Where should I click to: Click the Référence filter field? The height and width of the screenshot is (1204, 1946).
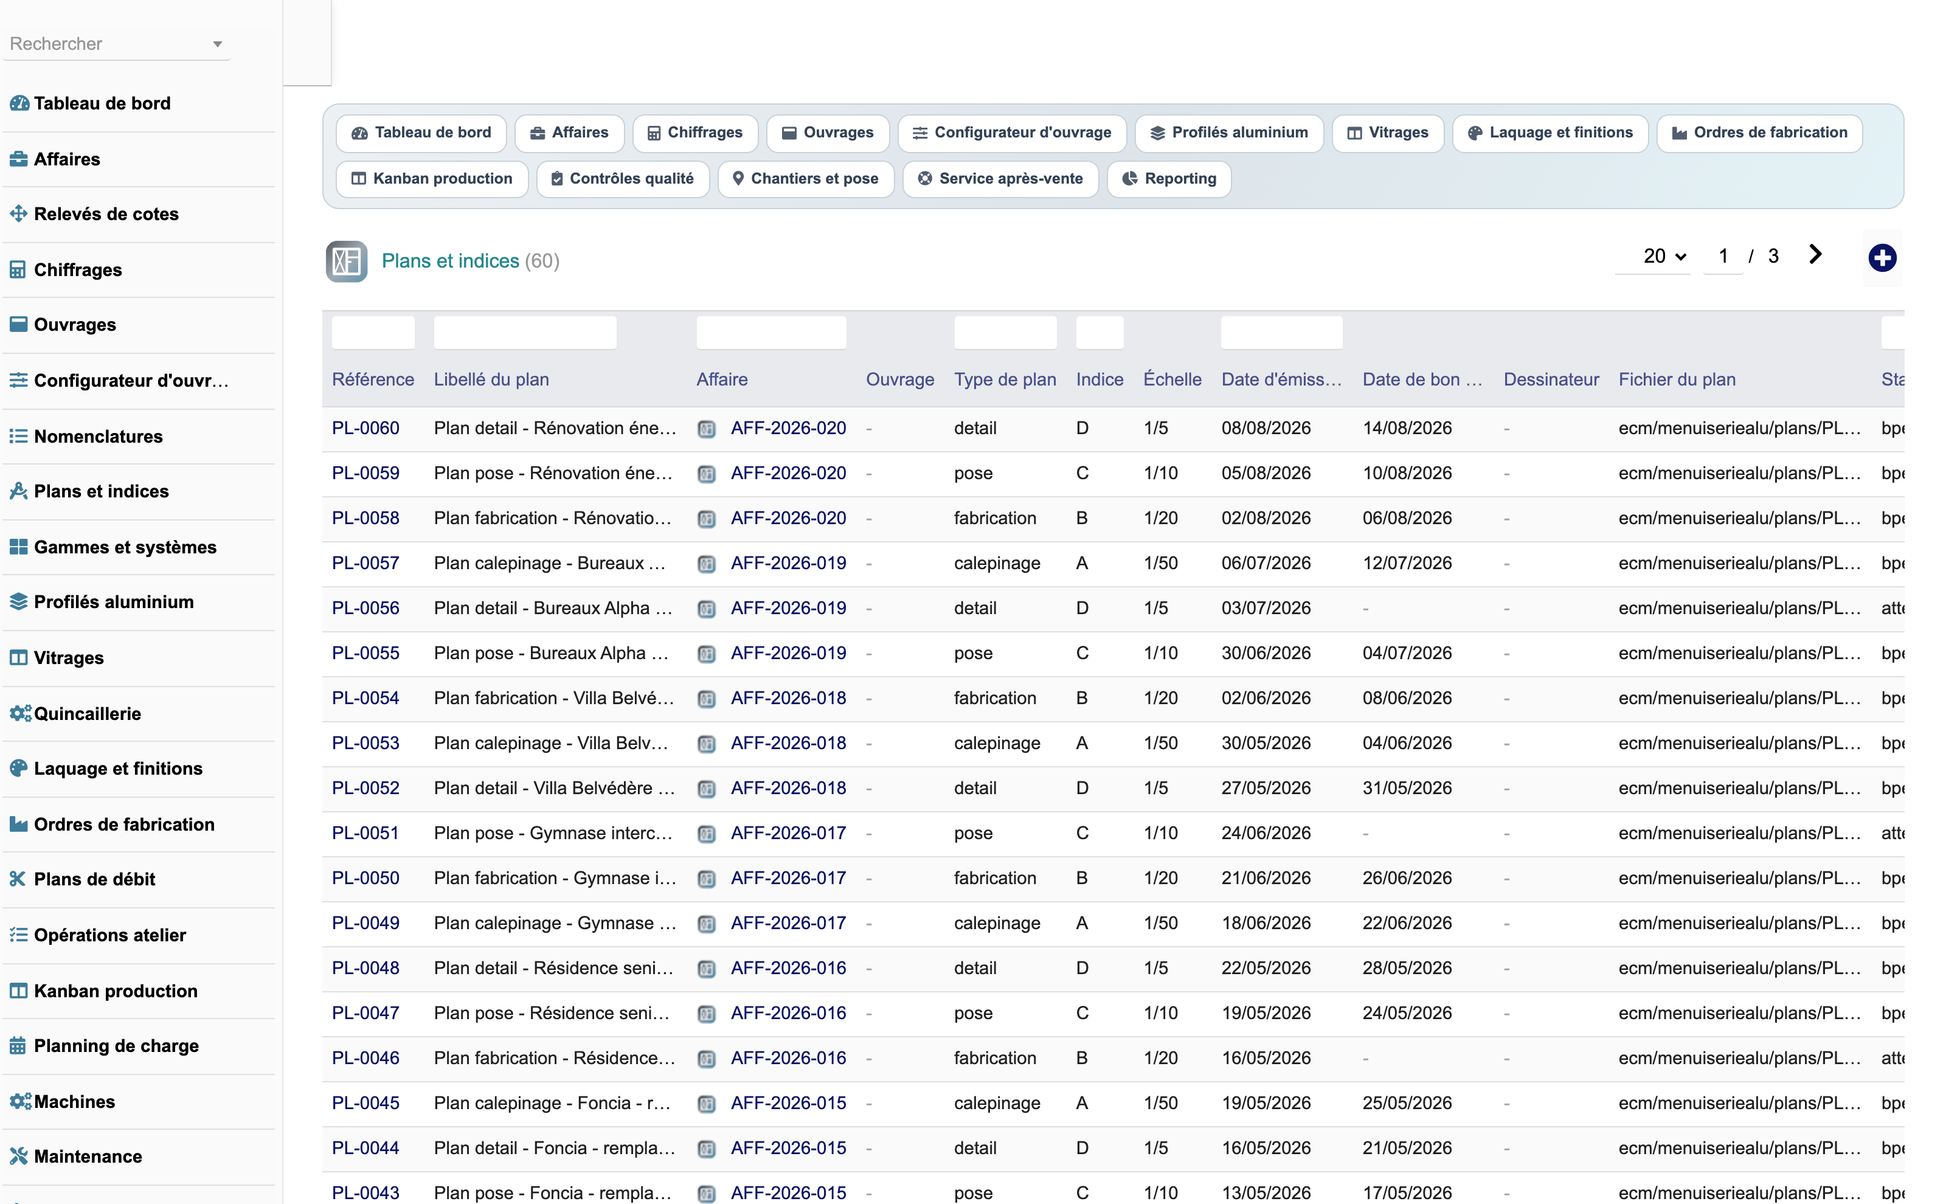[x=373, y=333]
